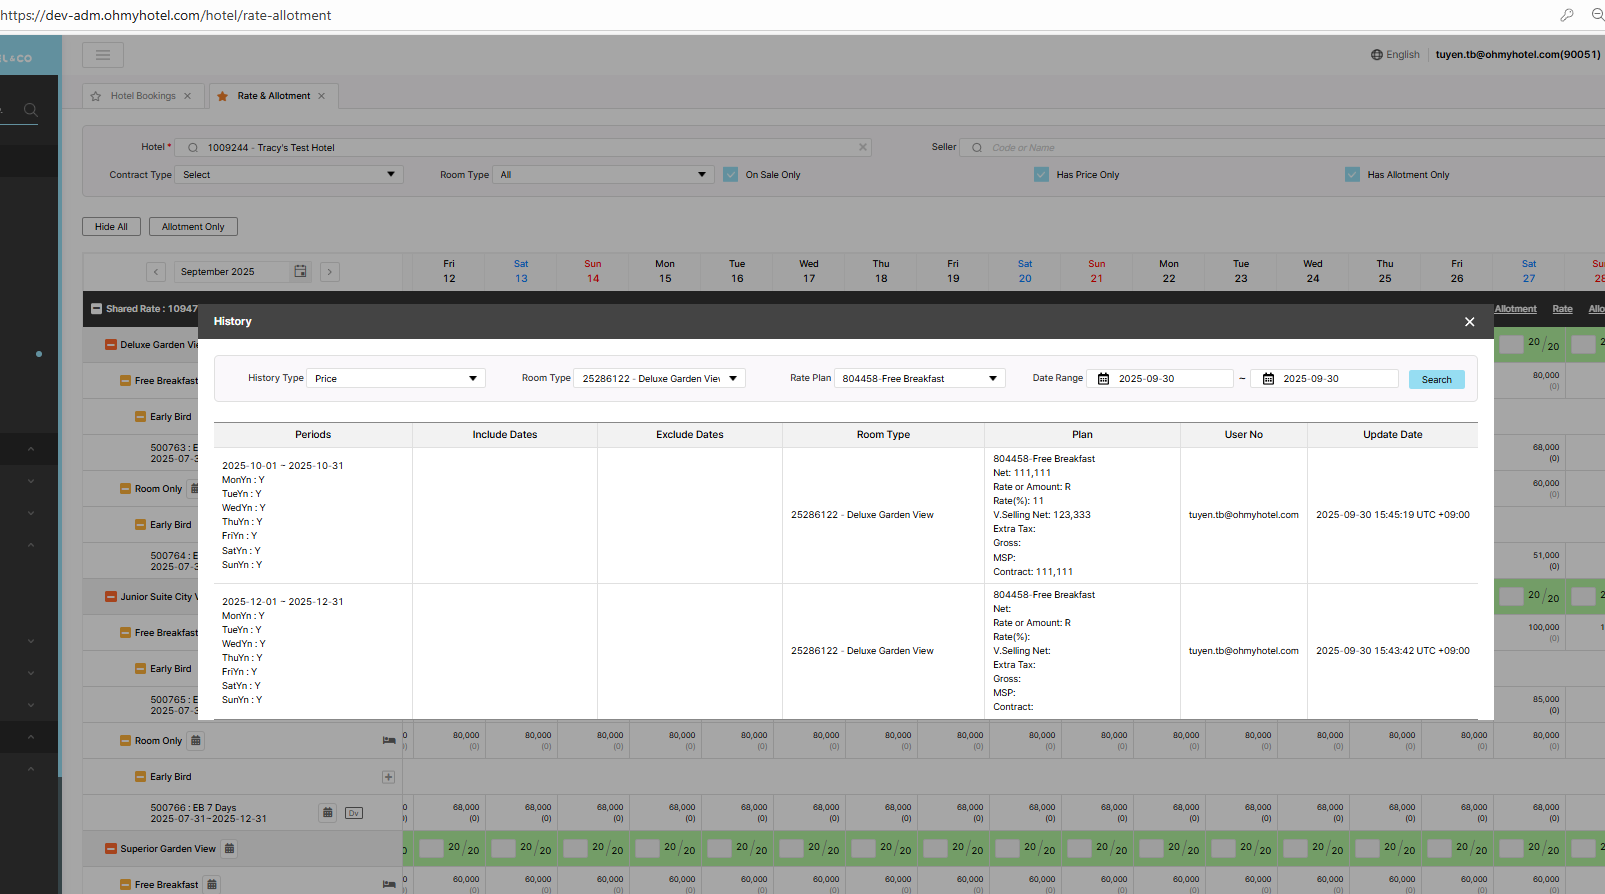
Task: Click the sidebar search magnifier icon
Action: click(x=31, y=110)
